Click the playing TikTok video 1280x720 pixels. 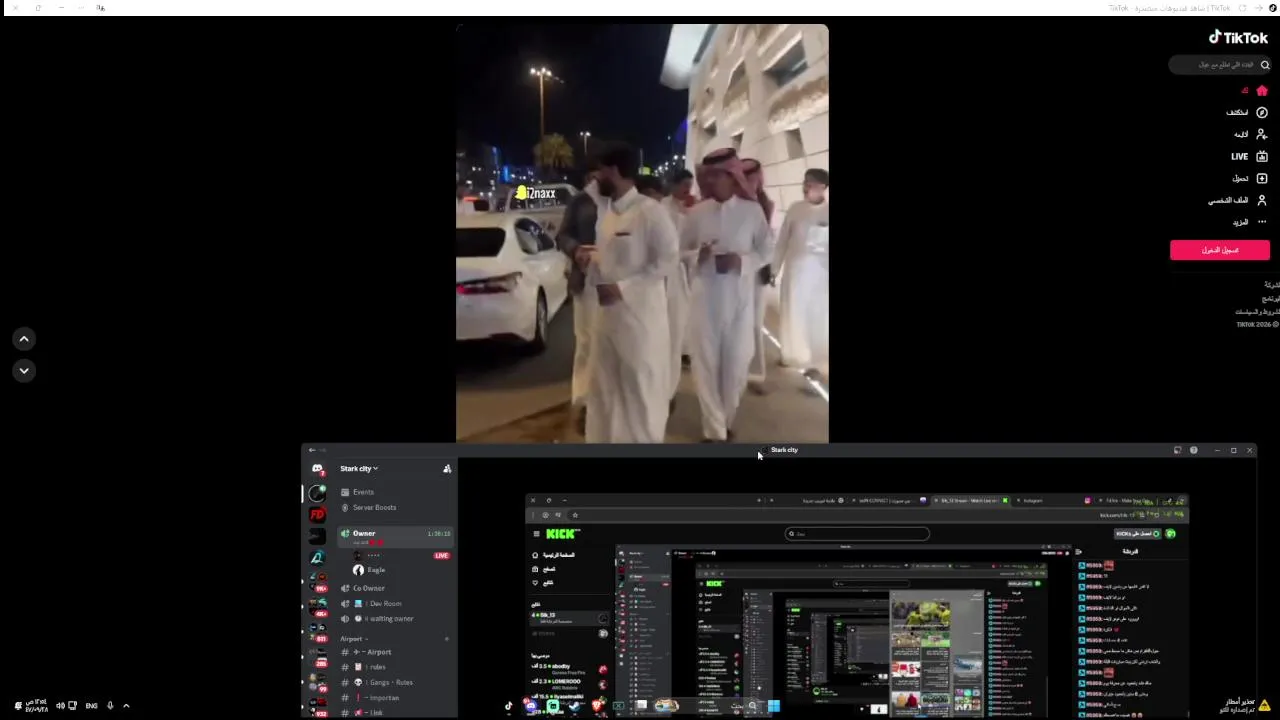coord(642,233)
